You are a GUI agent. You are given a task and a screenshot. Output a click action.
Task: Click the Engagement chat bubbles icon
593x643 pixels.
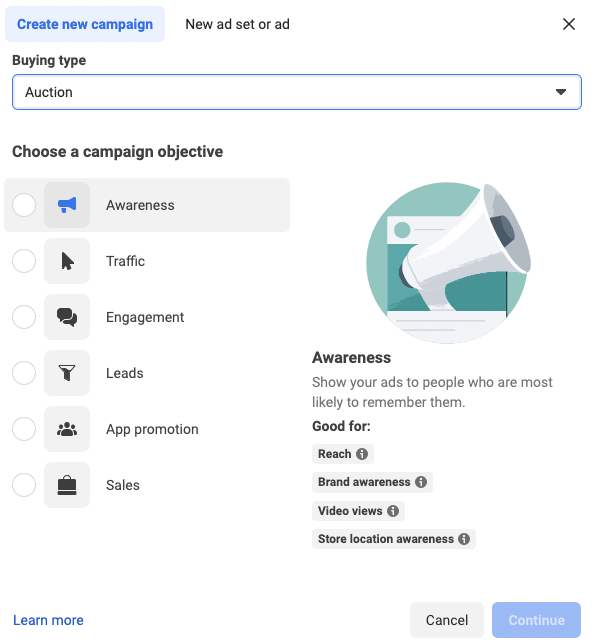67,317
